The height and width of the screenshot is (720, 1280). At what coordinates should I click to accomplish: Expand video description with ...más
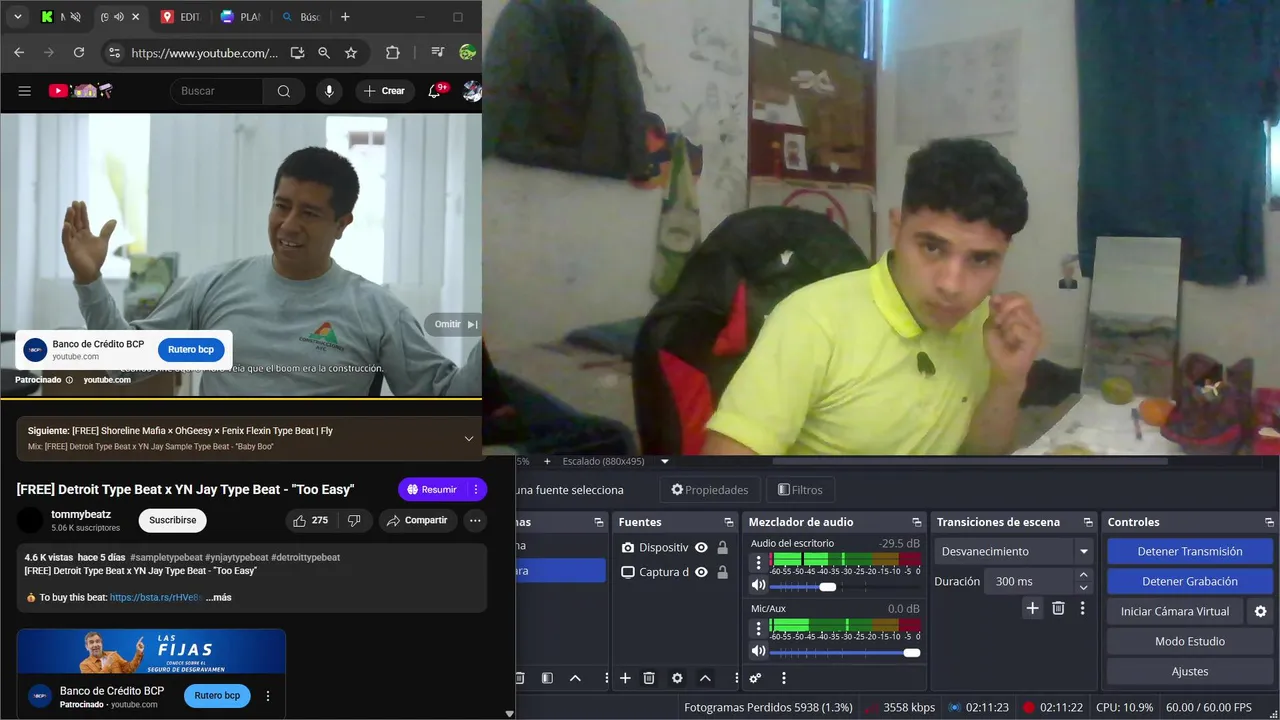[219, 597]
